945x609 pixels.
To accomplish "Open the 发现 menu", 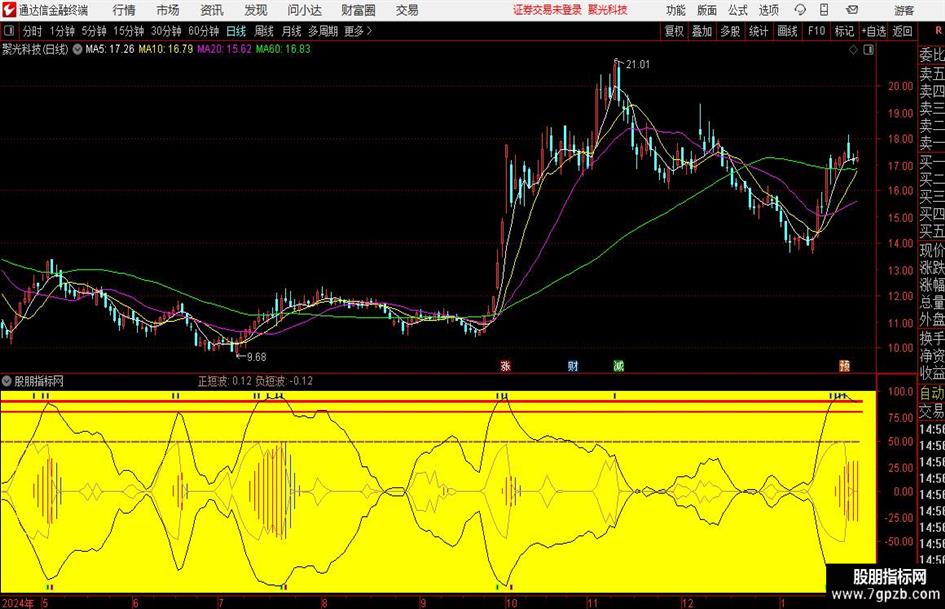I will pos(256,10).
